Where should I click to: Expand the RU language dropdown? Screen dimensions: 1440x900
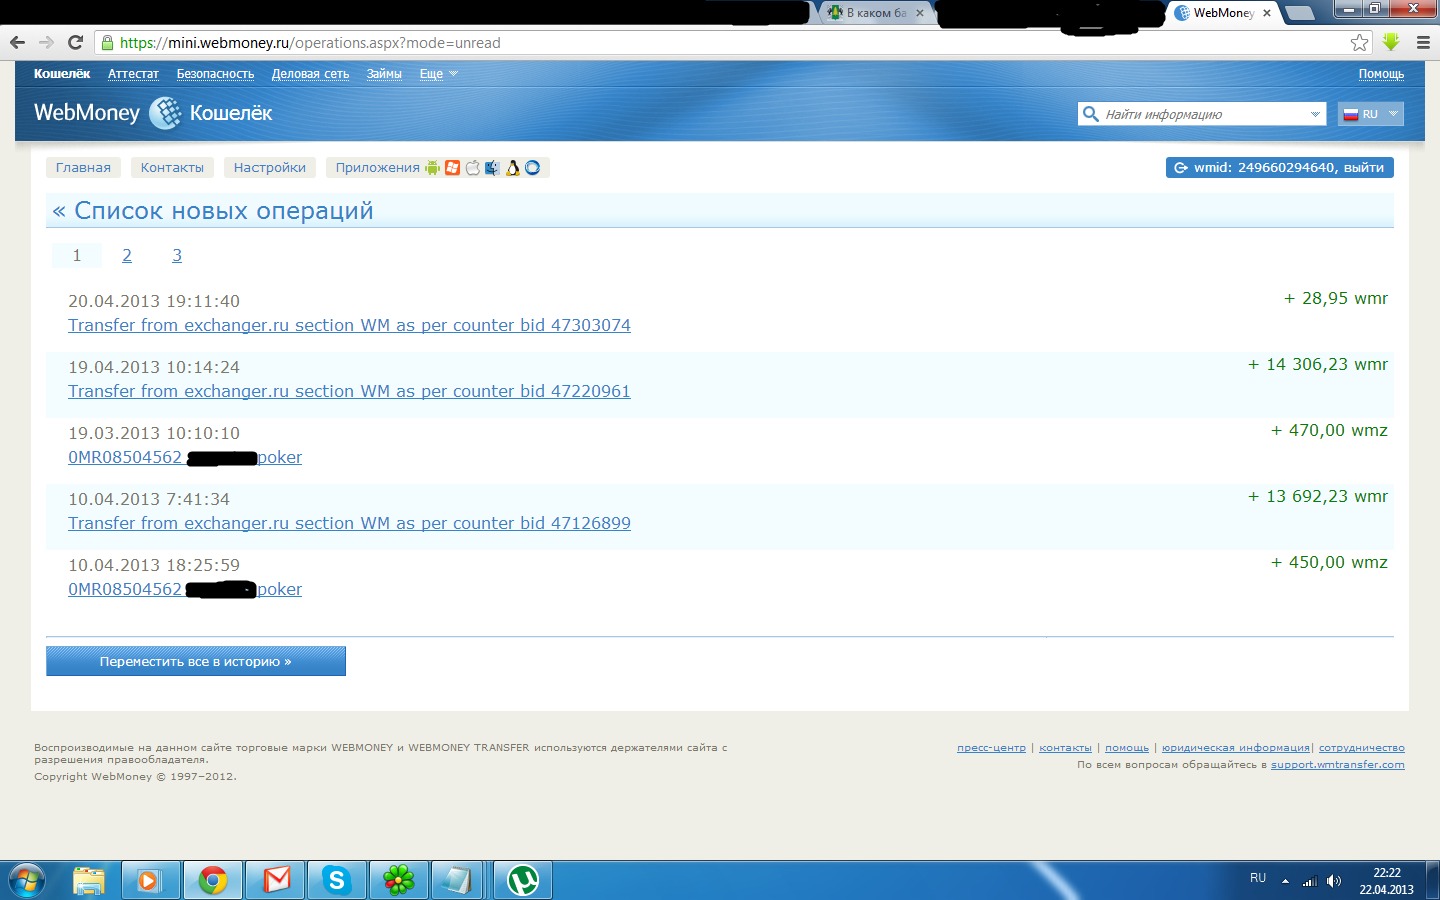point(1371,114)
